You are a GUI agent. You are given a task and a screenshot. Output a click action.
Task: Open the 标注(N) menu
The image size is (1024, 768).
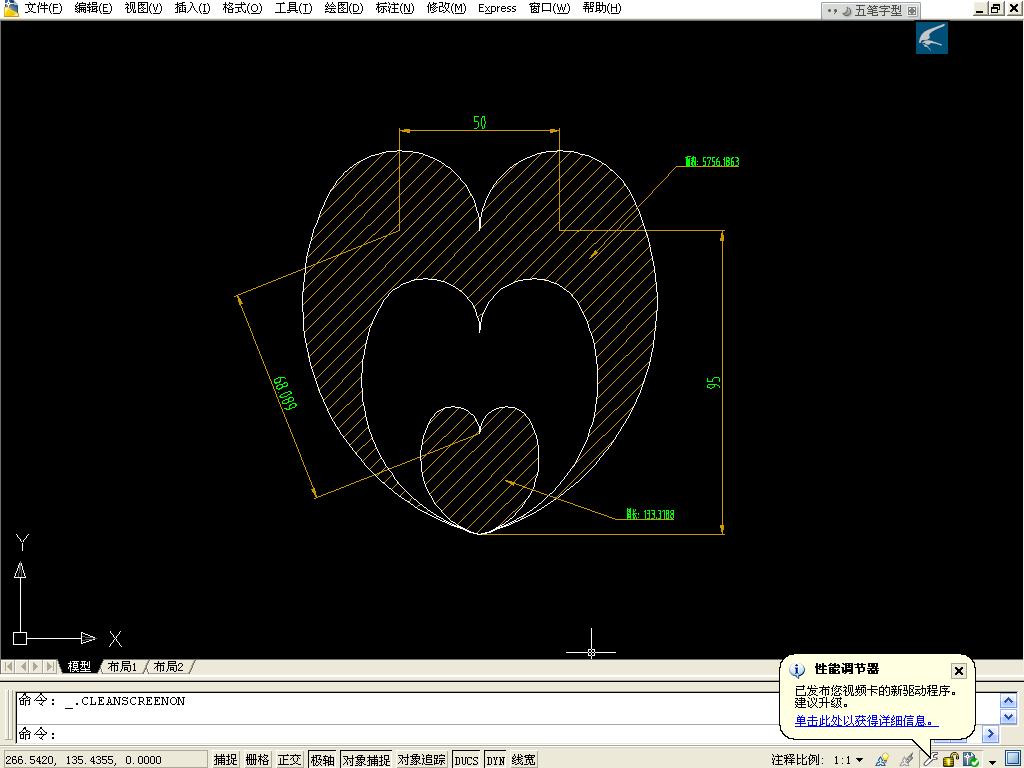tap(394, 8)
